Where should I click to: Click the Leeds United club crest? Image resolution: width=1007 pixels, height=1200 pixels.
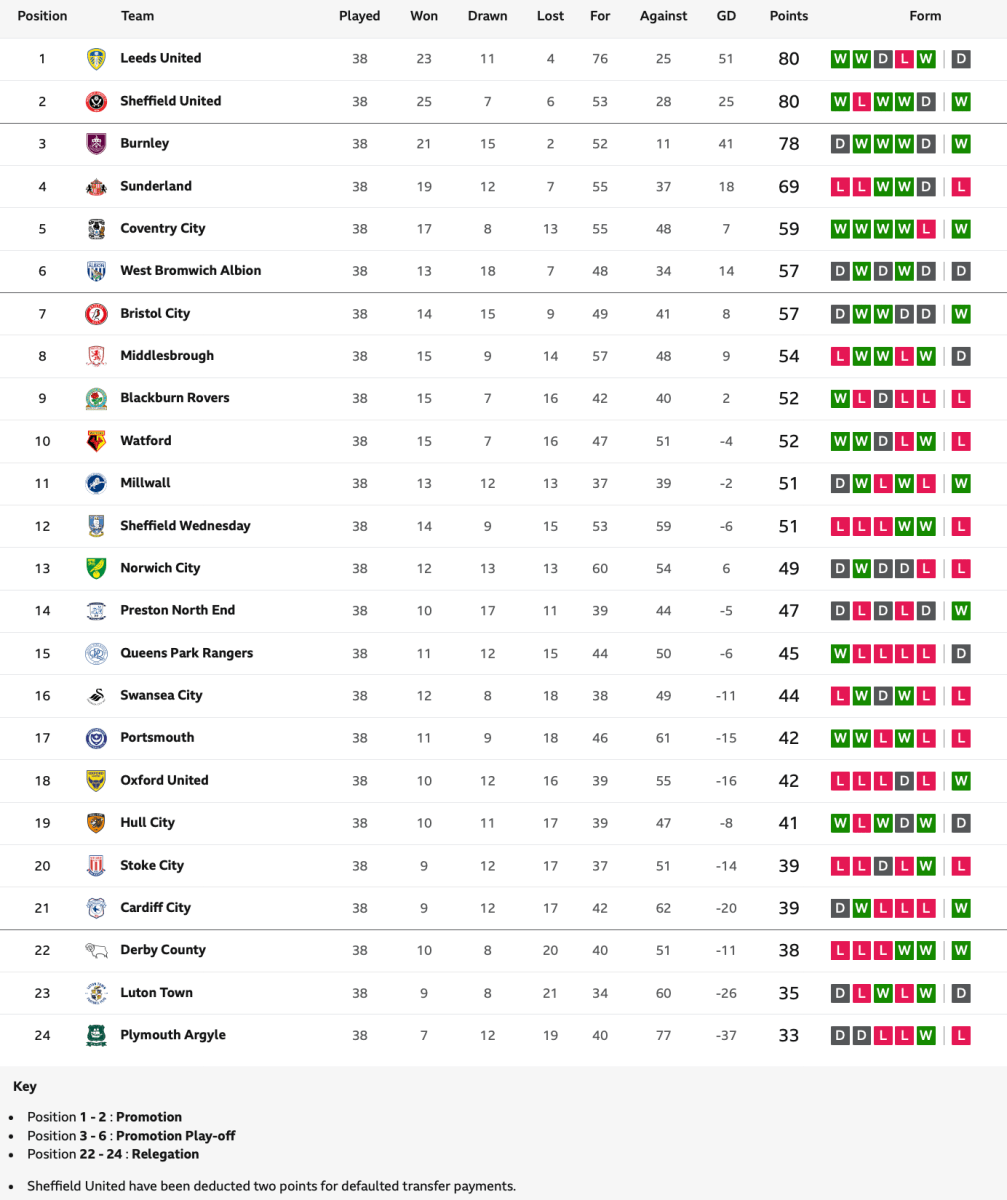tap(96, 59)
